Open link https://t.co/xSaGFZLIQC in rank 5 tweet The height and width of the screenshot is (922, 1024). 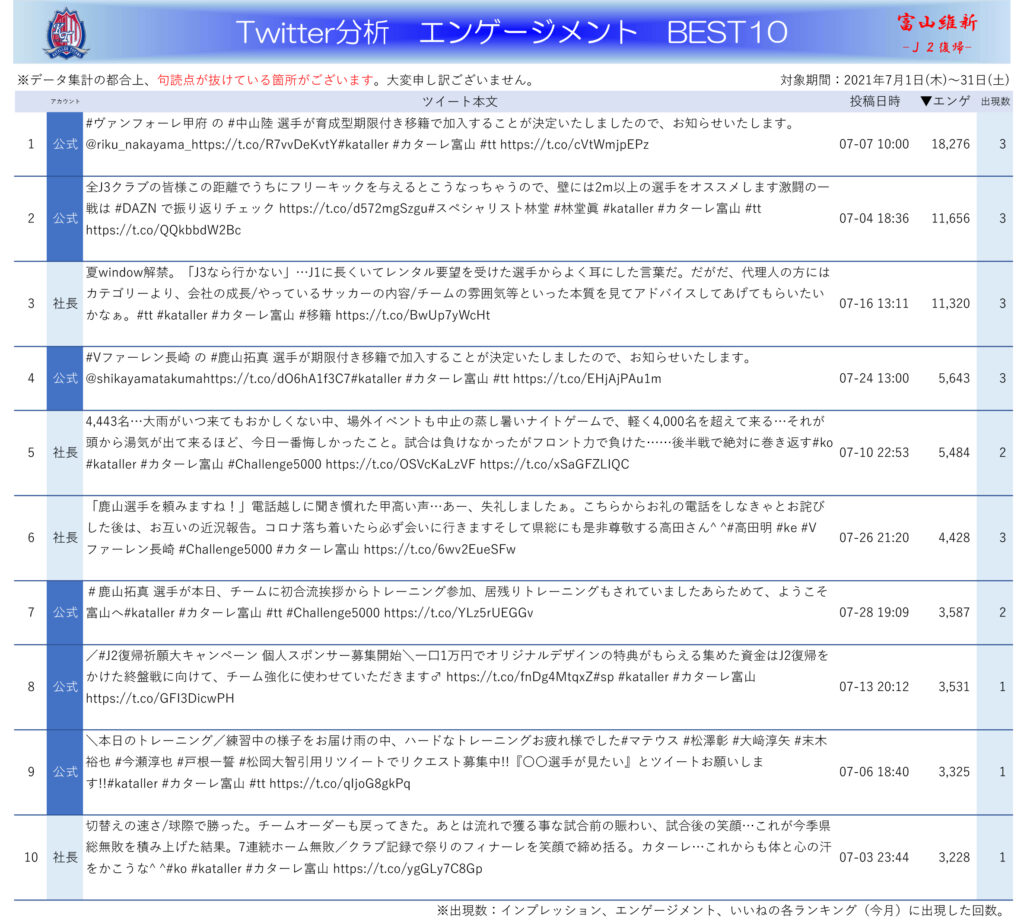[x=554, y=464]
